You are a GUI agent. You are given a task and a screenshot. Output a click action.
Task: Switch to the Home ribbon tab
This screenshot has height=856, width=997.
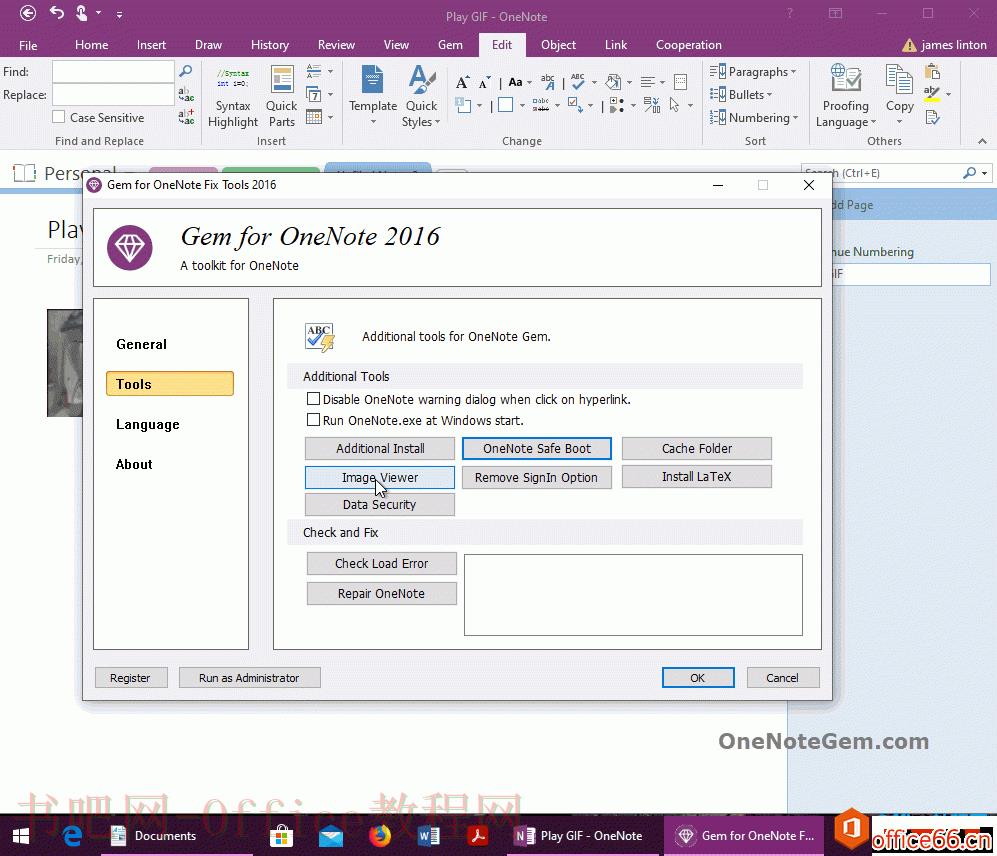[x=92, y=45]
